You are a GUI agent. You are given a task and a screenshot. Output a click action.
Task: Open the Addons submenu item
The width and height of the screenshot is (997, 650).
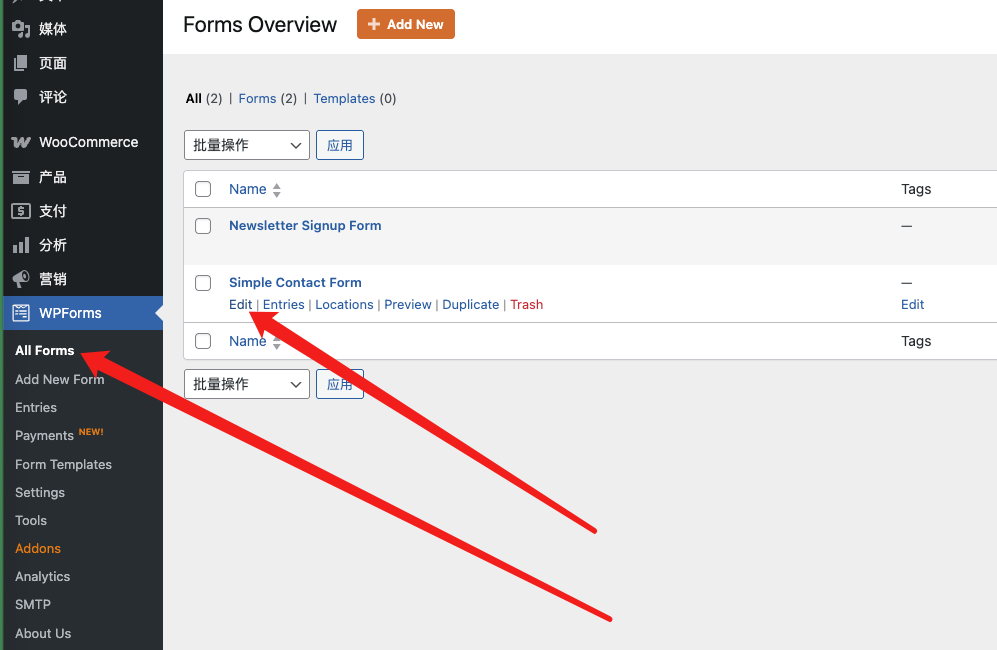click(38, 548)
